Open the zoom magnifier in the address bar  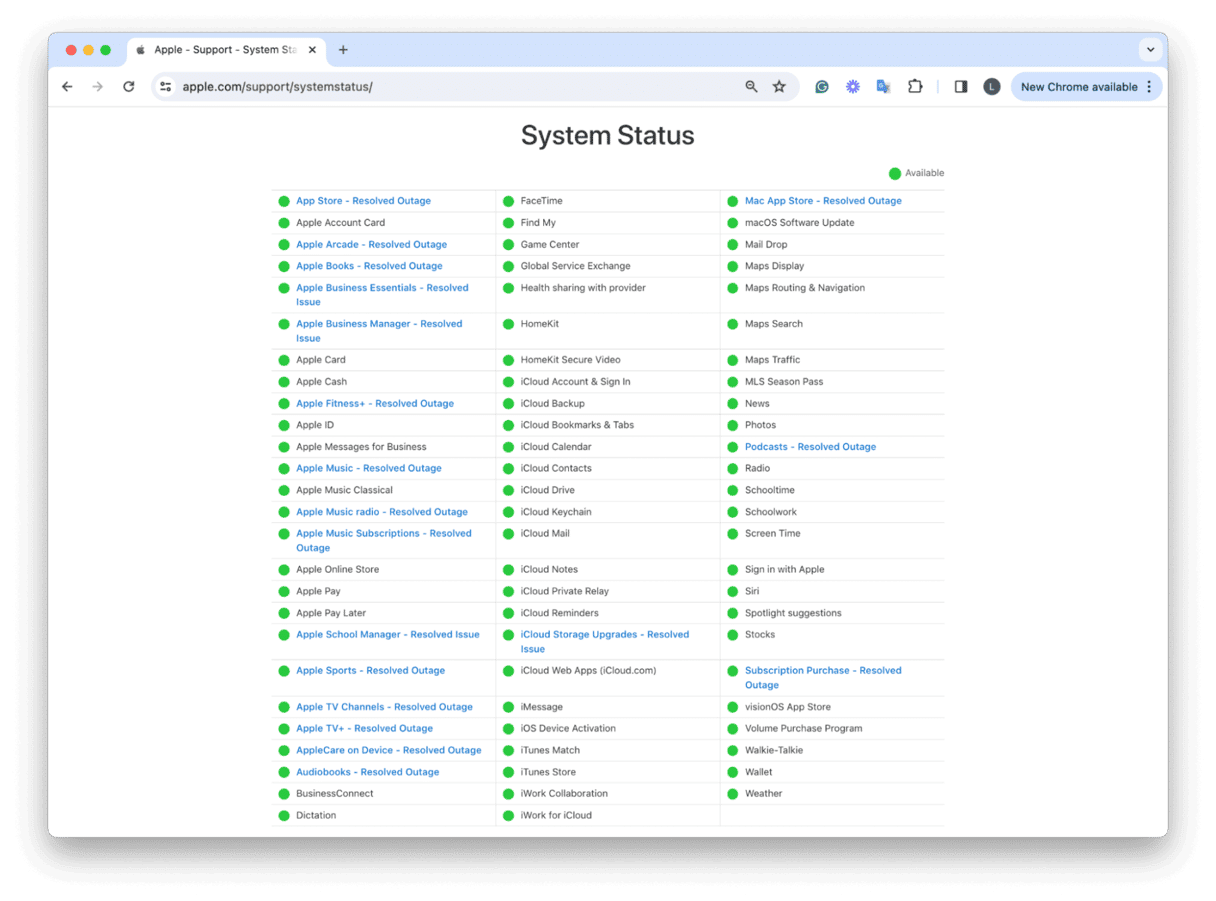(x=751, y=87)
